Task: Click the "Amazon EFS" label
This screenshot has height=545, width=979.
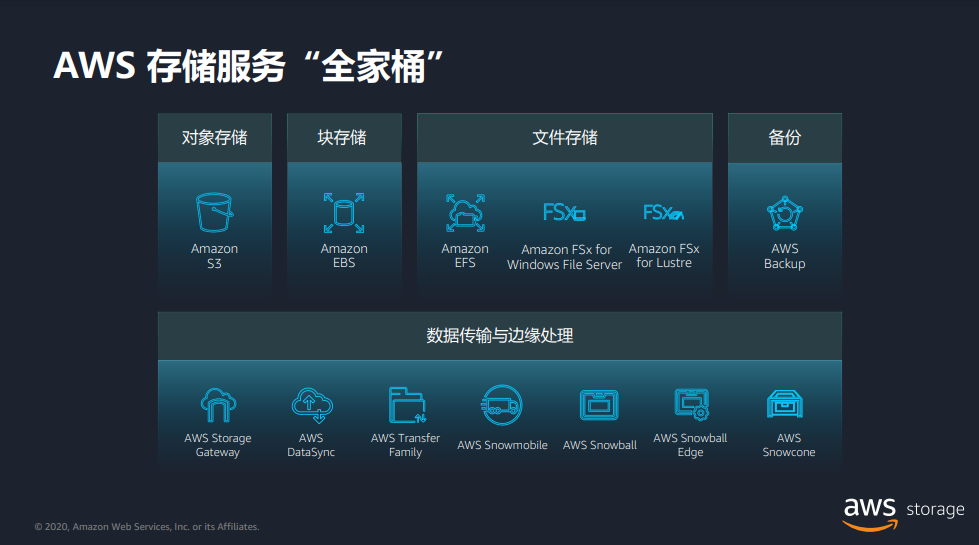Action: coord(465,255)
